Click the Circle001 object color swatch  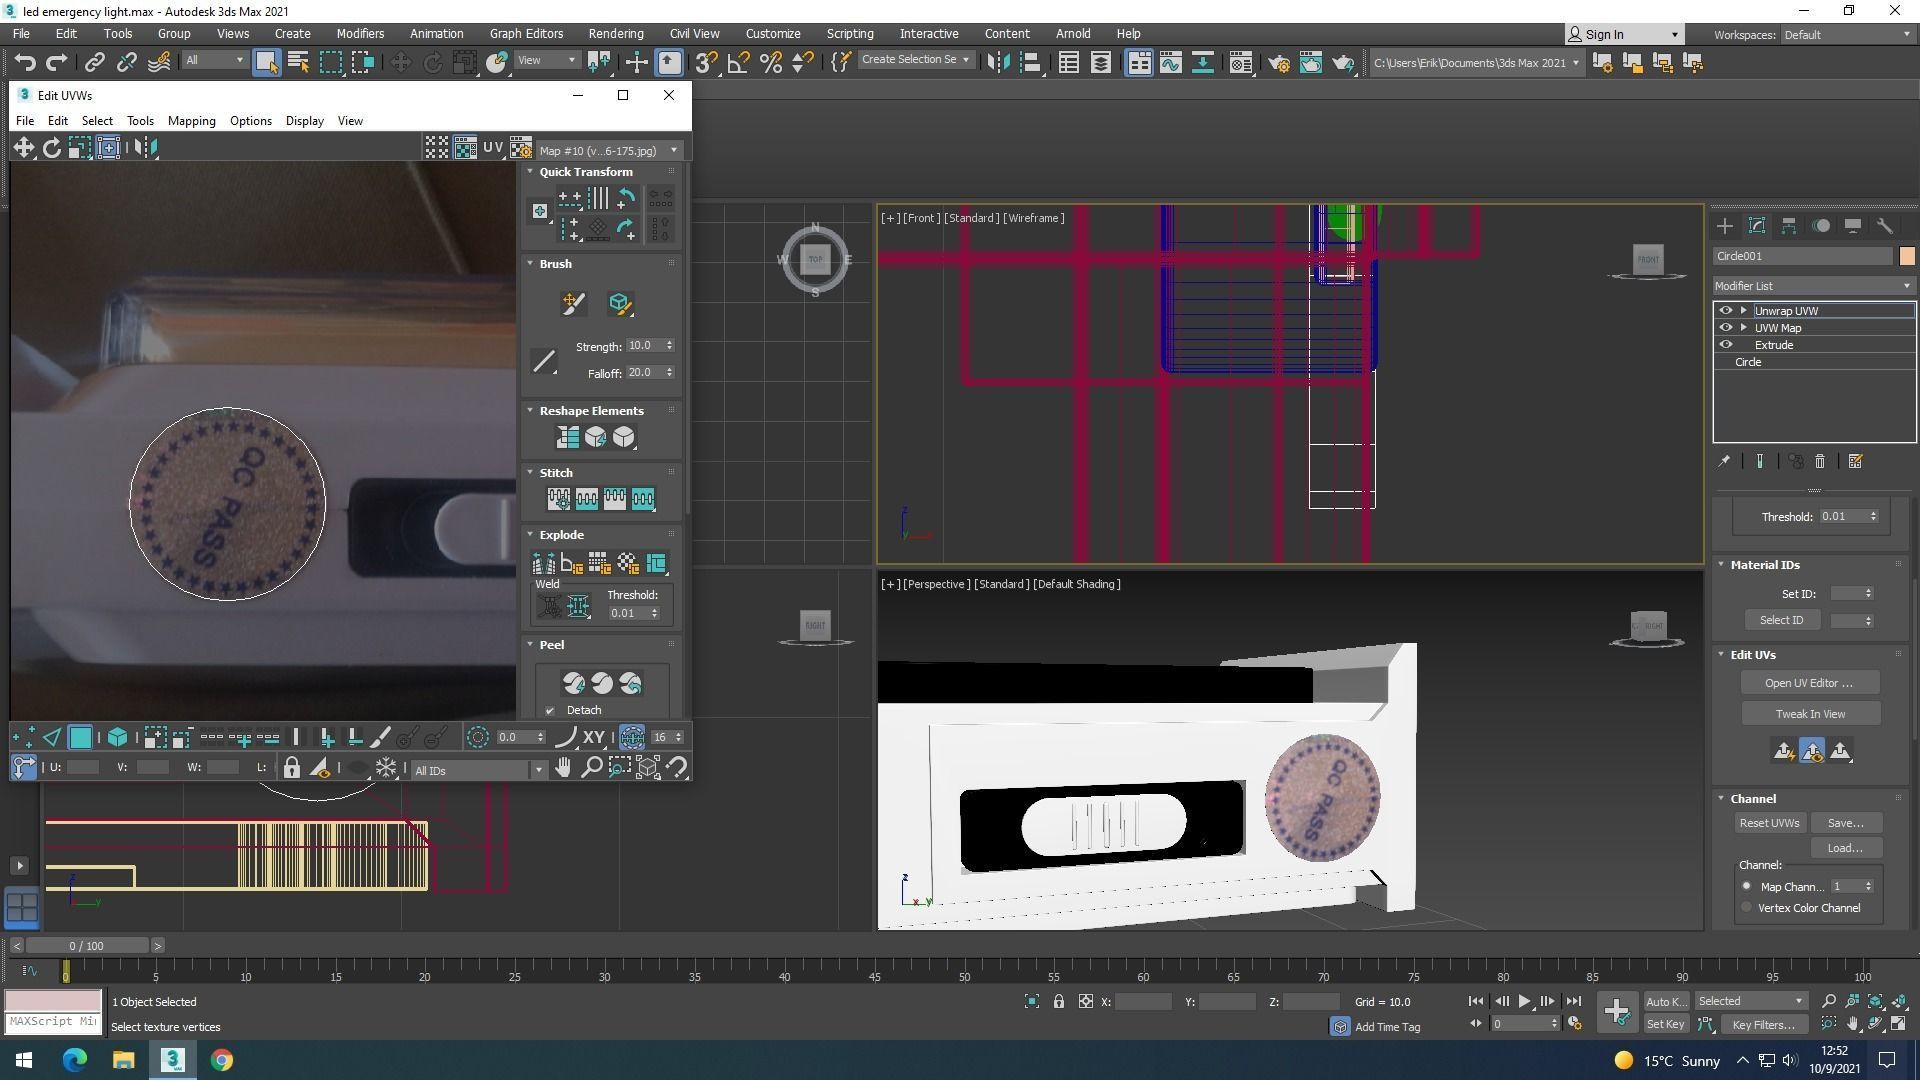click(x=1908, y=256)
